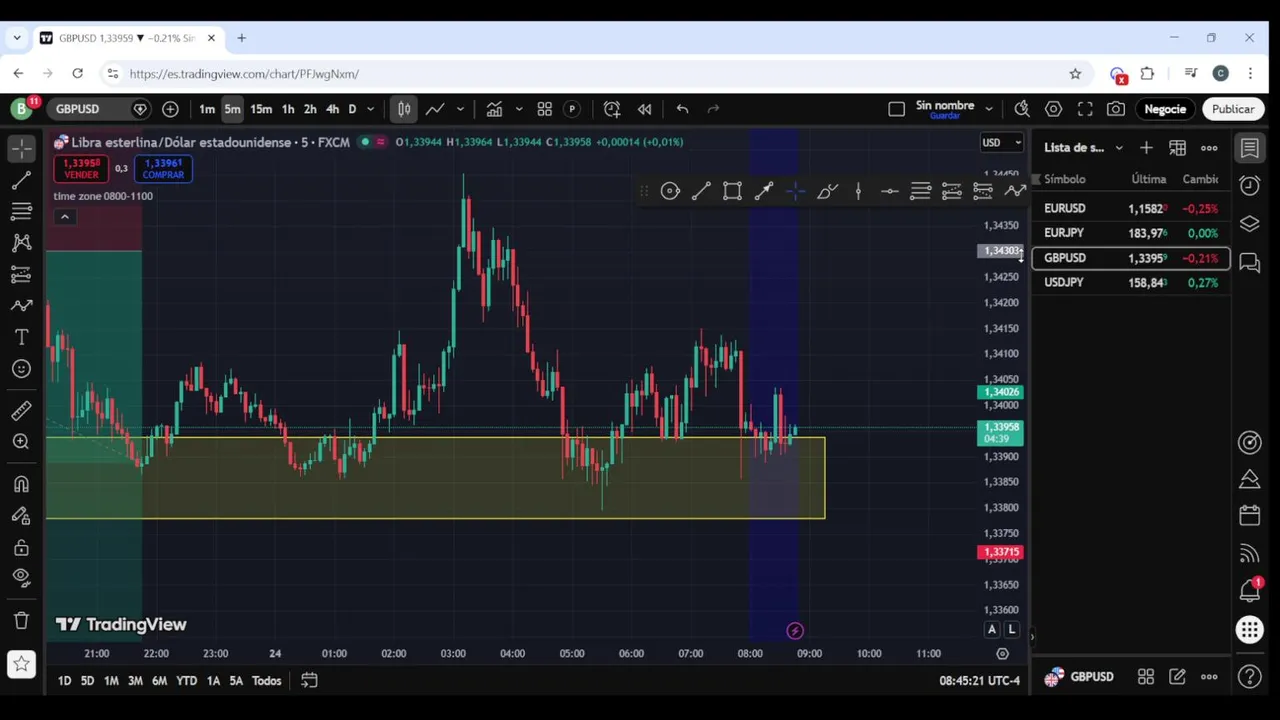
Task: Open indicator templates grid icon
Action: [x=545, y=109]
